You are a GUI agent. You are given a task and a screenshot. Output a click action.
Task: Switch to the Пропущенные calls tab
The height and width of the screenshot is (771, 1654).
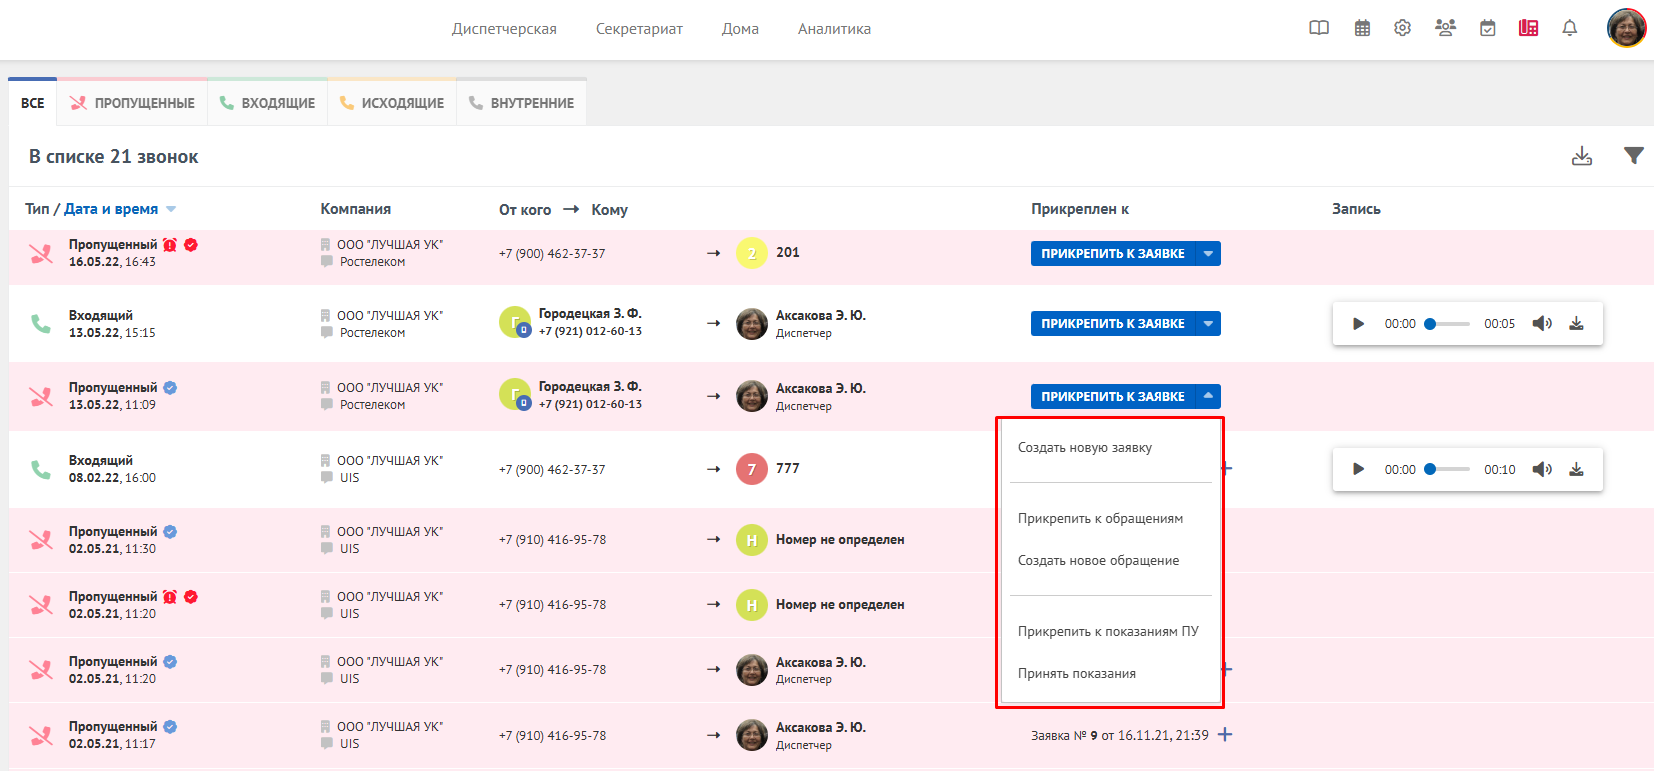(x=133, y=103)
